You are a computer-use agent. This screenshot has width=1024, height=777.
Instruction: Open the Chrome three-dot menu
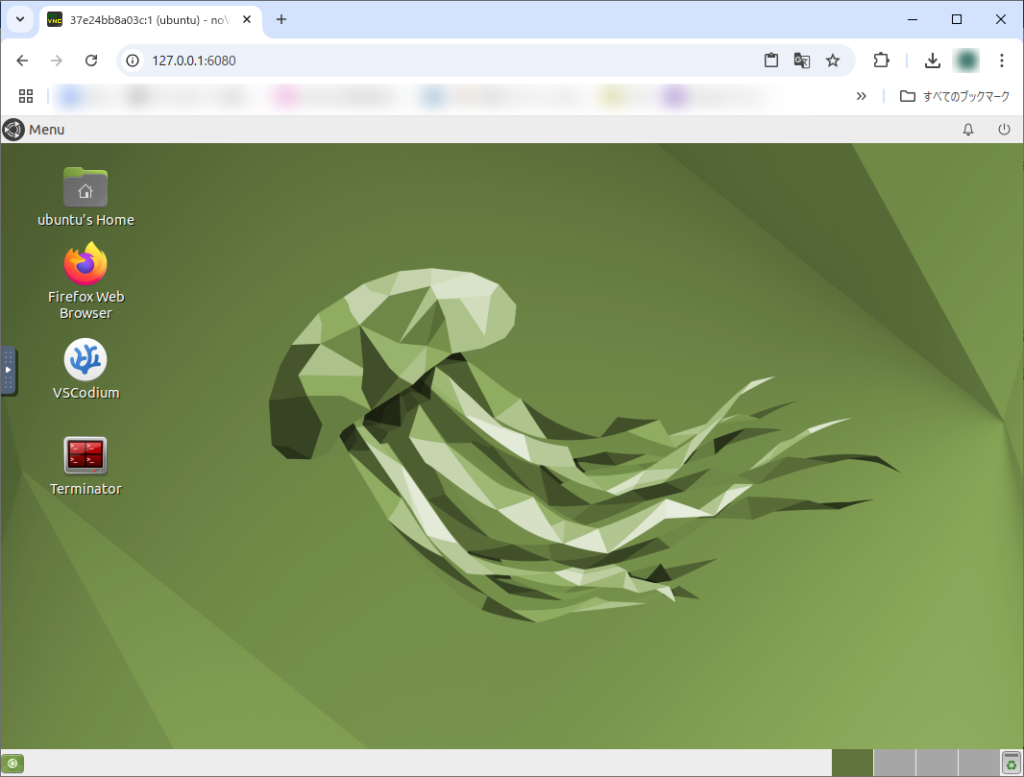tap(1001, 61)
